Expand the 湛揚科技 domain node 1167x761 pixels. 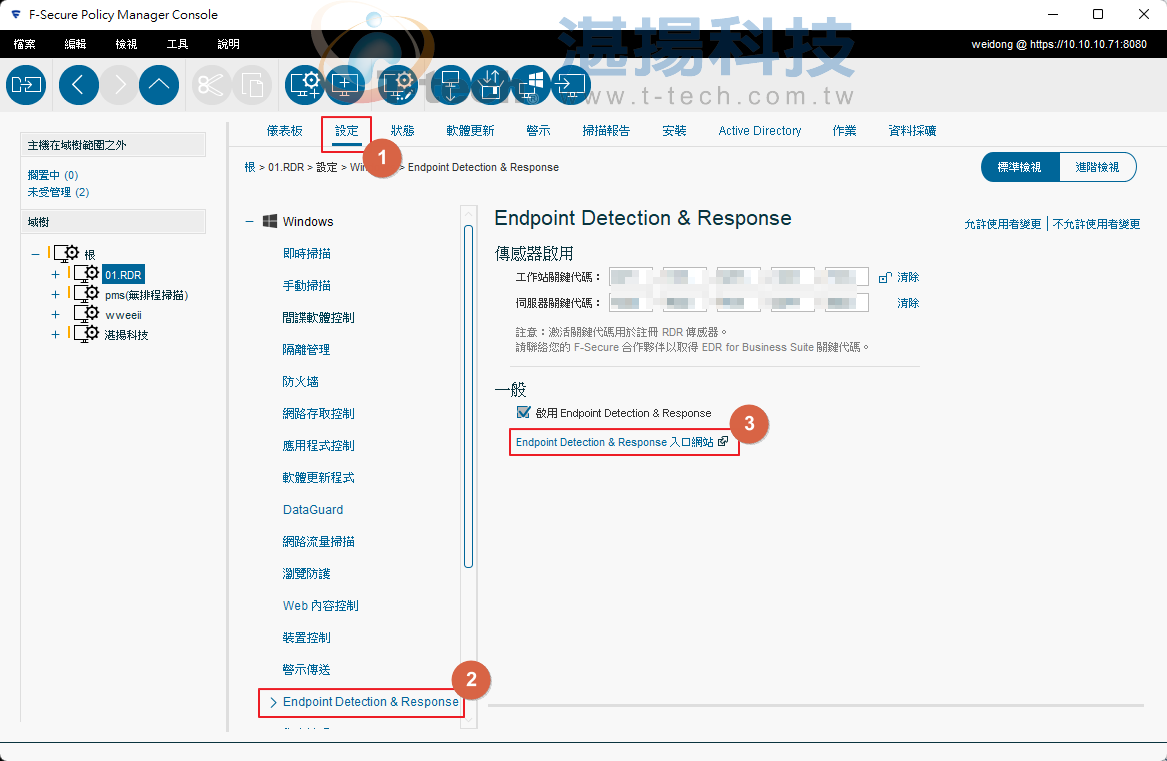click(55, 335)
